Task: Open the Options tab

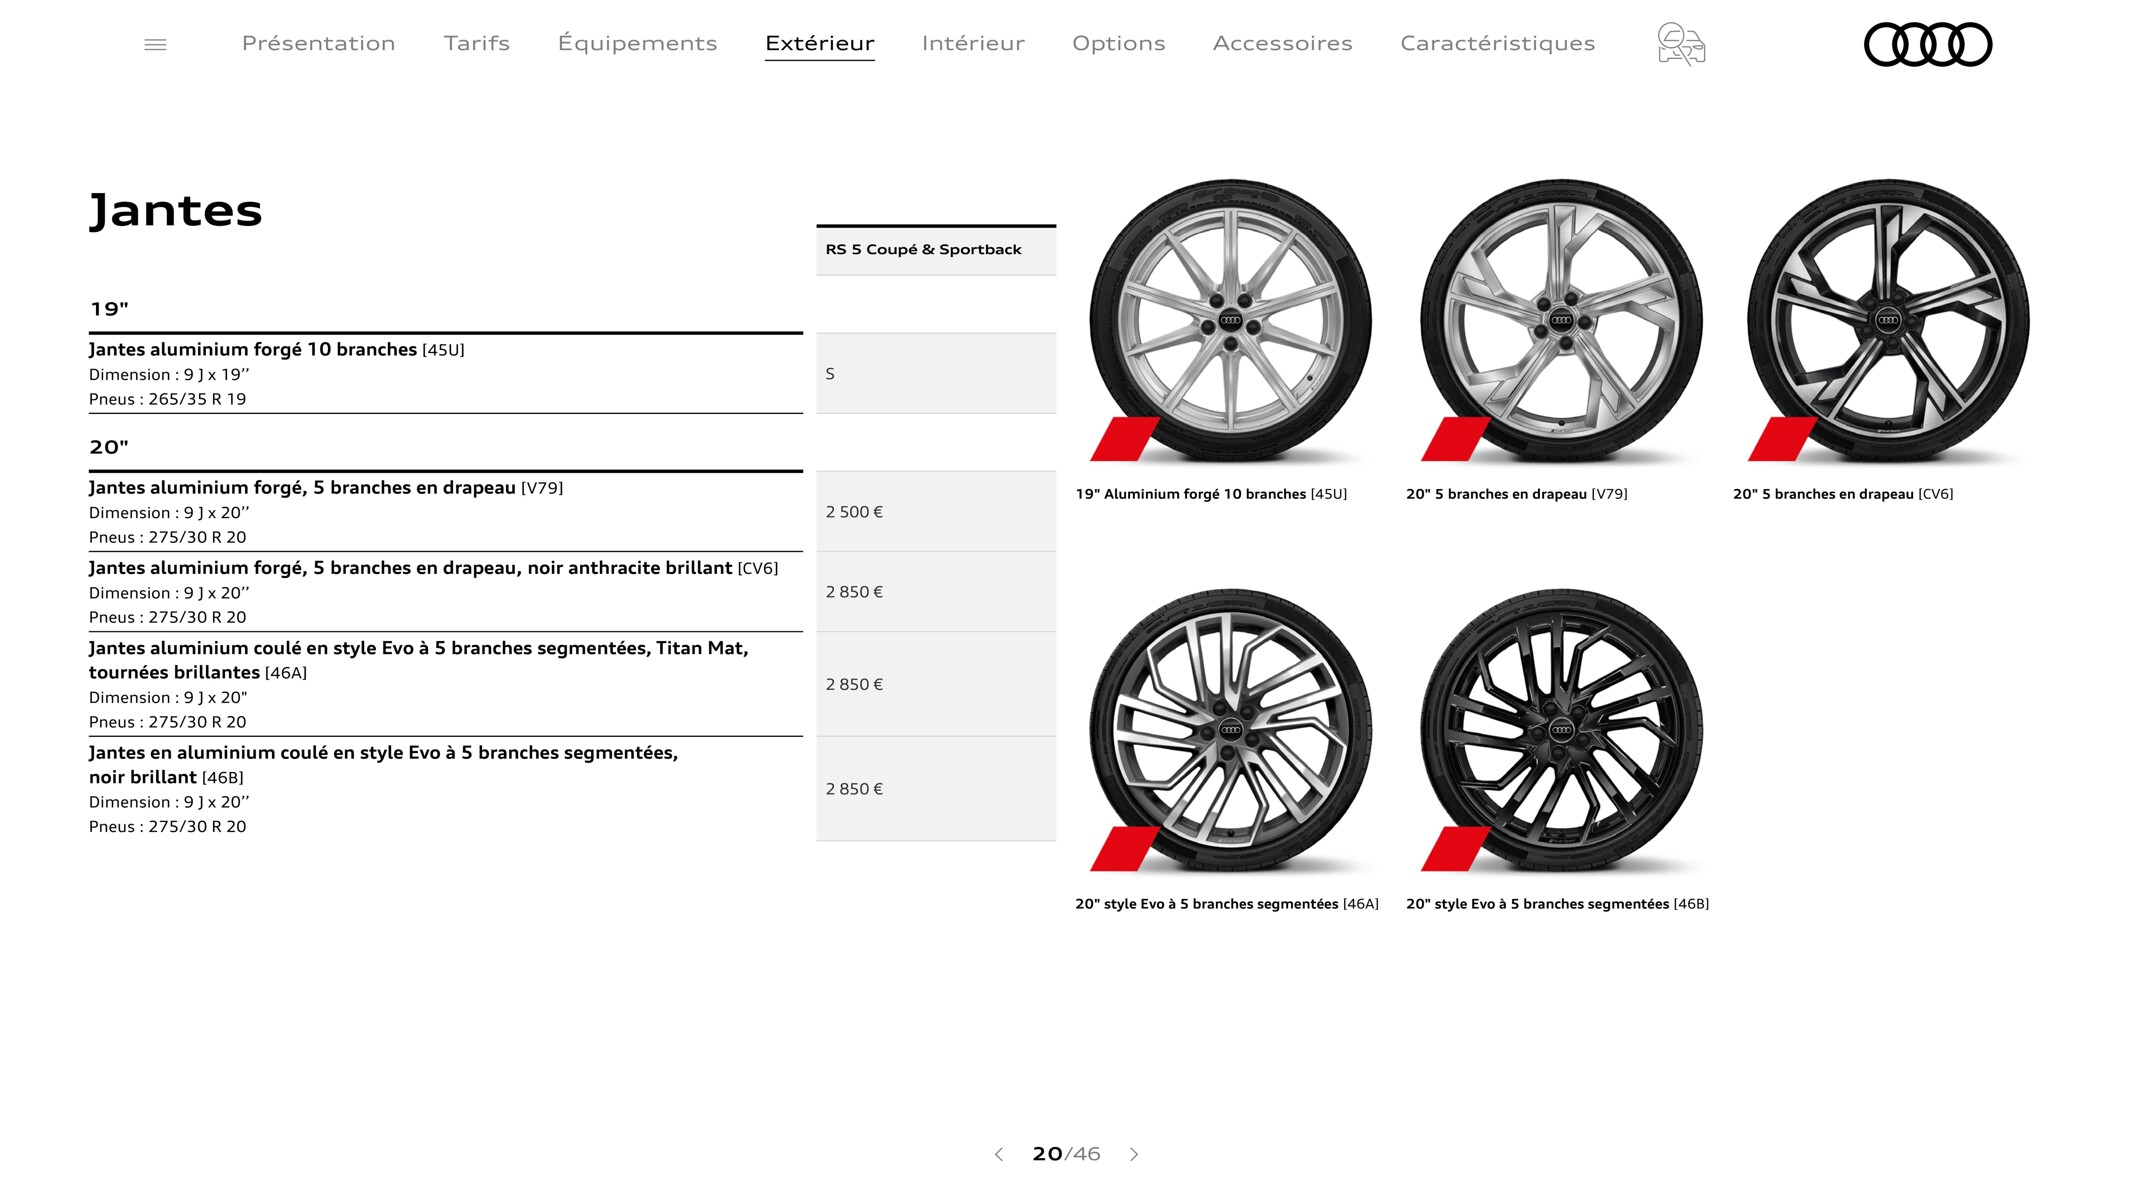Action: click(x=1119, y=43)
